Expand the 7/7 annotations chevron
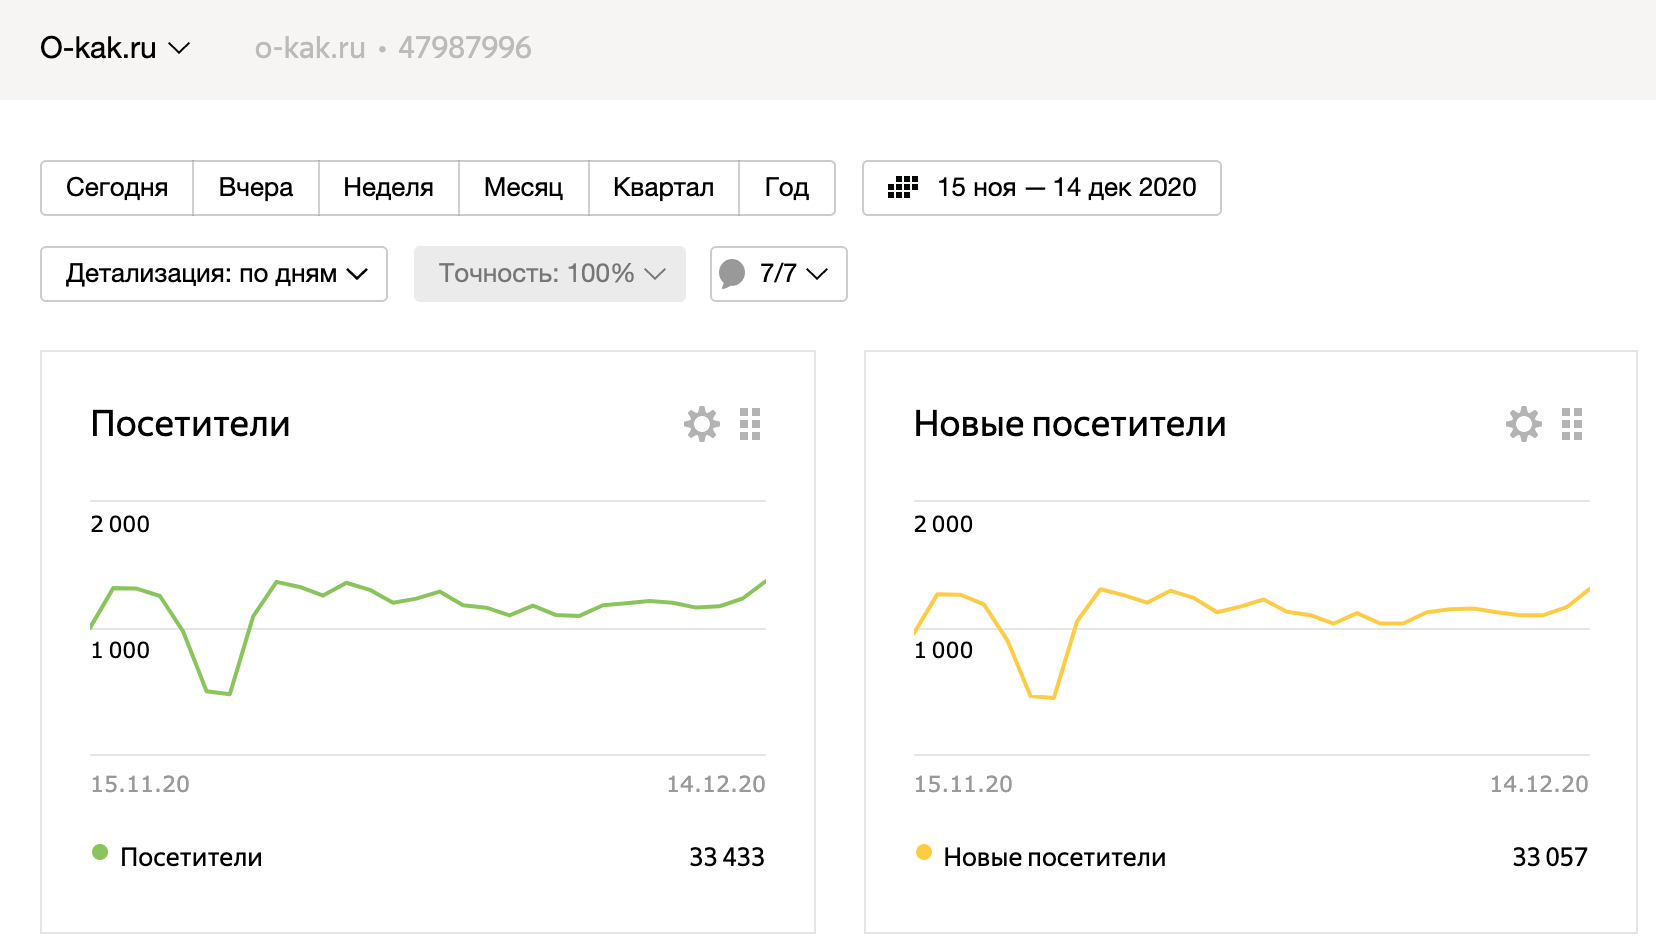This screenshot has width=1656, height=952. click(817, 274)
